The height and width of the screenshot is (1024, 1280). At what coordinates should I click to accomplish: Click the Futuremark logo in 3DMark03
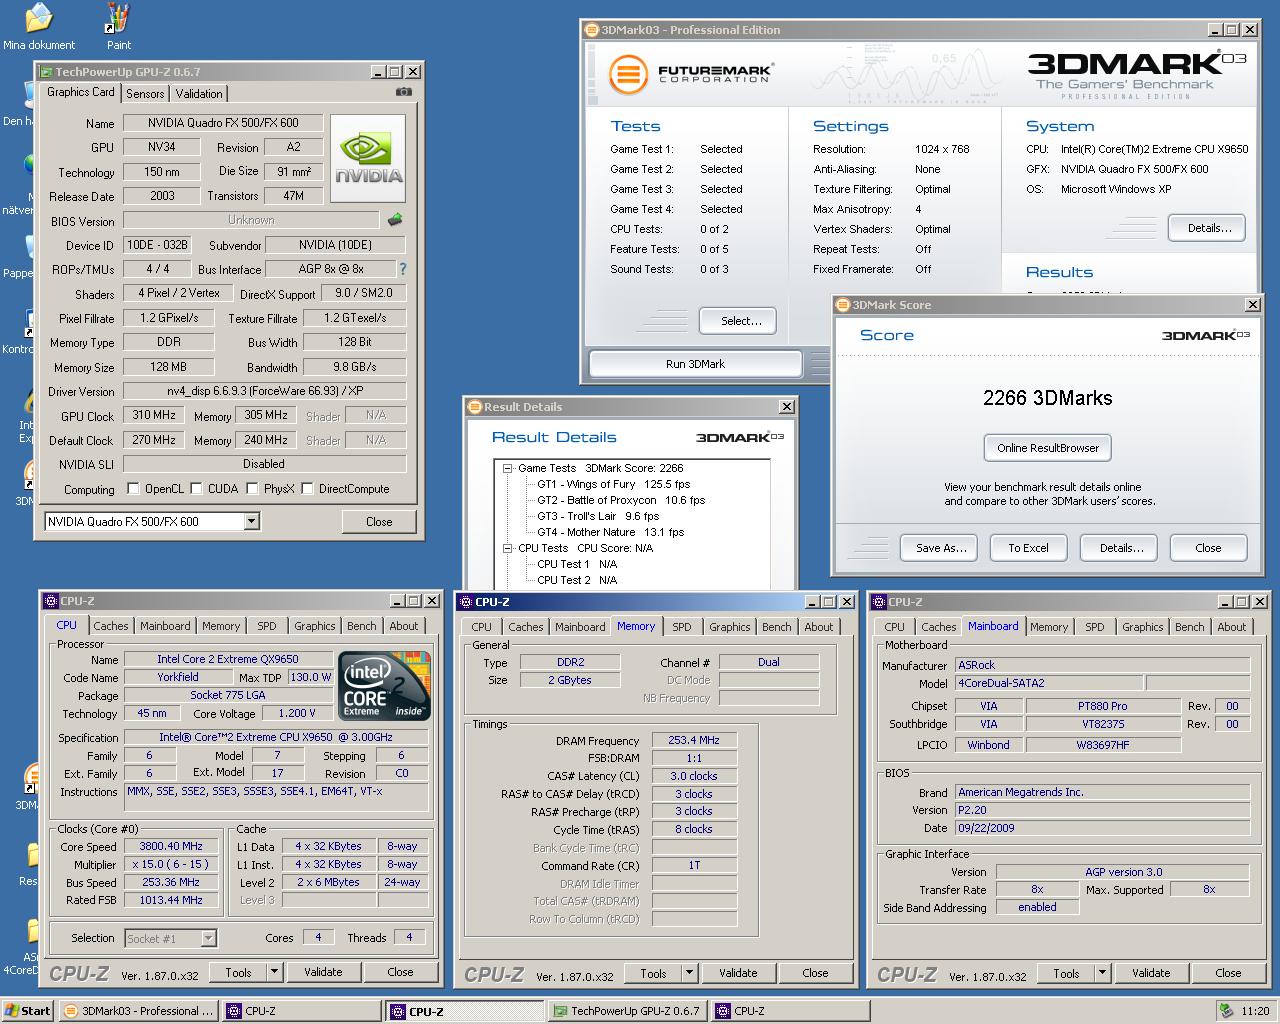coord(691,74)
